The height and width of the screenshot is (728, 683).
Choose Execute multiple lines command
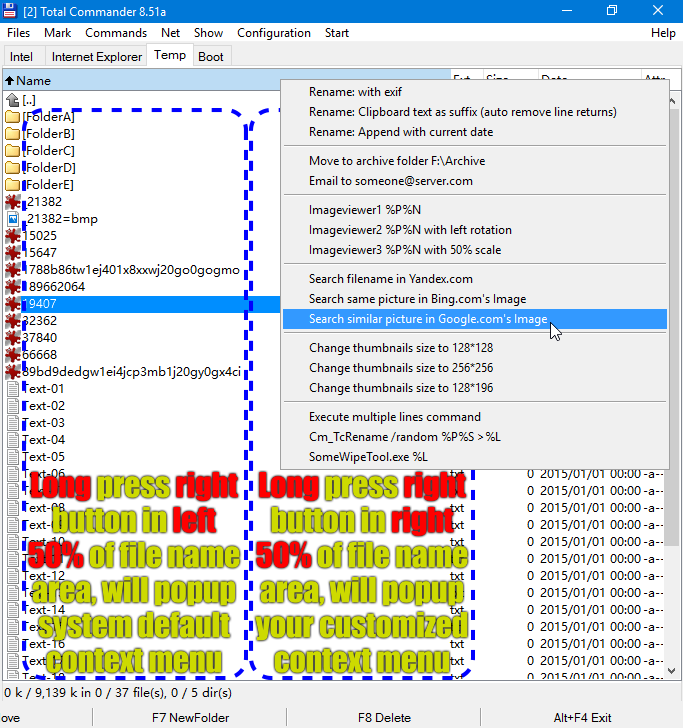[475, 417]
